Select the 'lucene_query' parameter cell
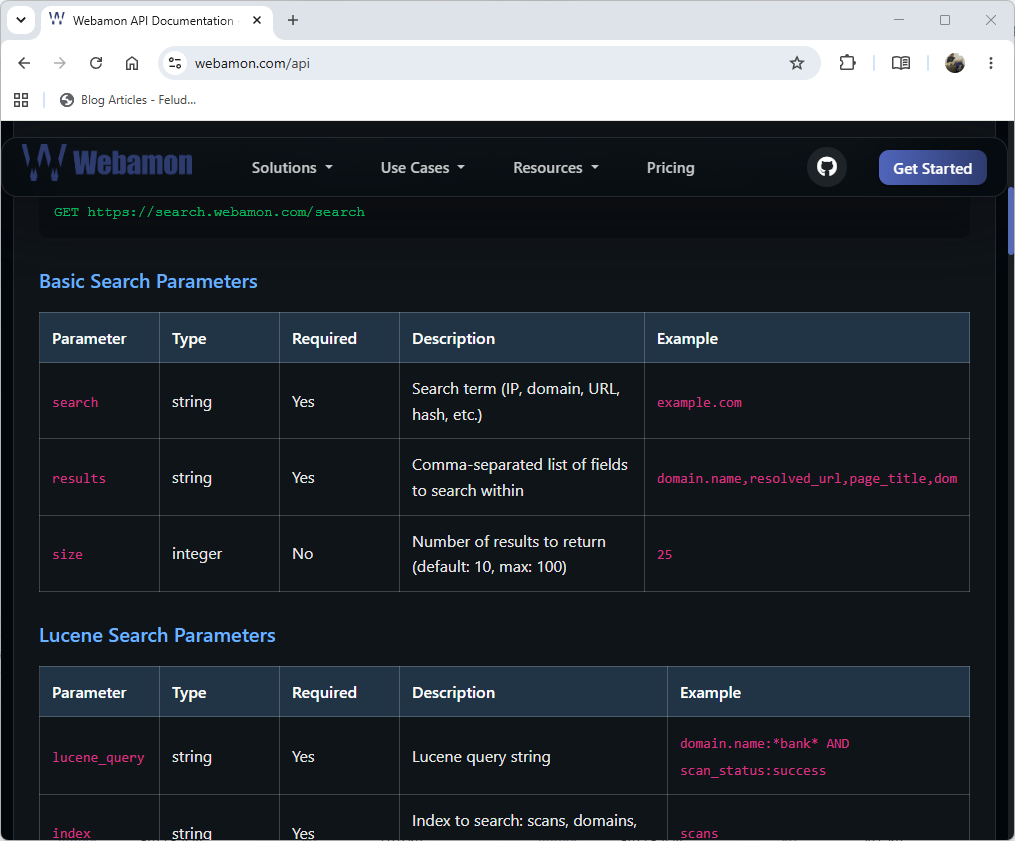Viewport: 1015px width, 841px height. (98, 757)
